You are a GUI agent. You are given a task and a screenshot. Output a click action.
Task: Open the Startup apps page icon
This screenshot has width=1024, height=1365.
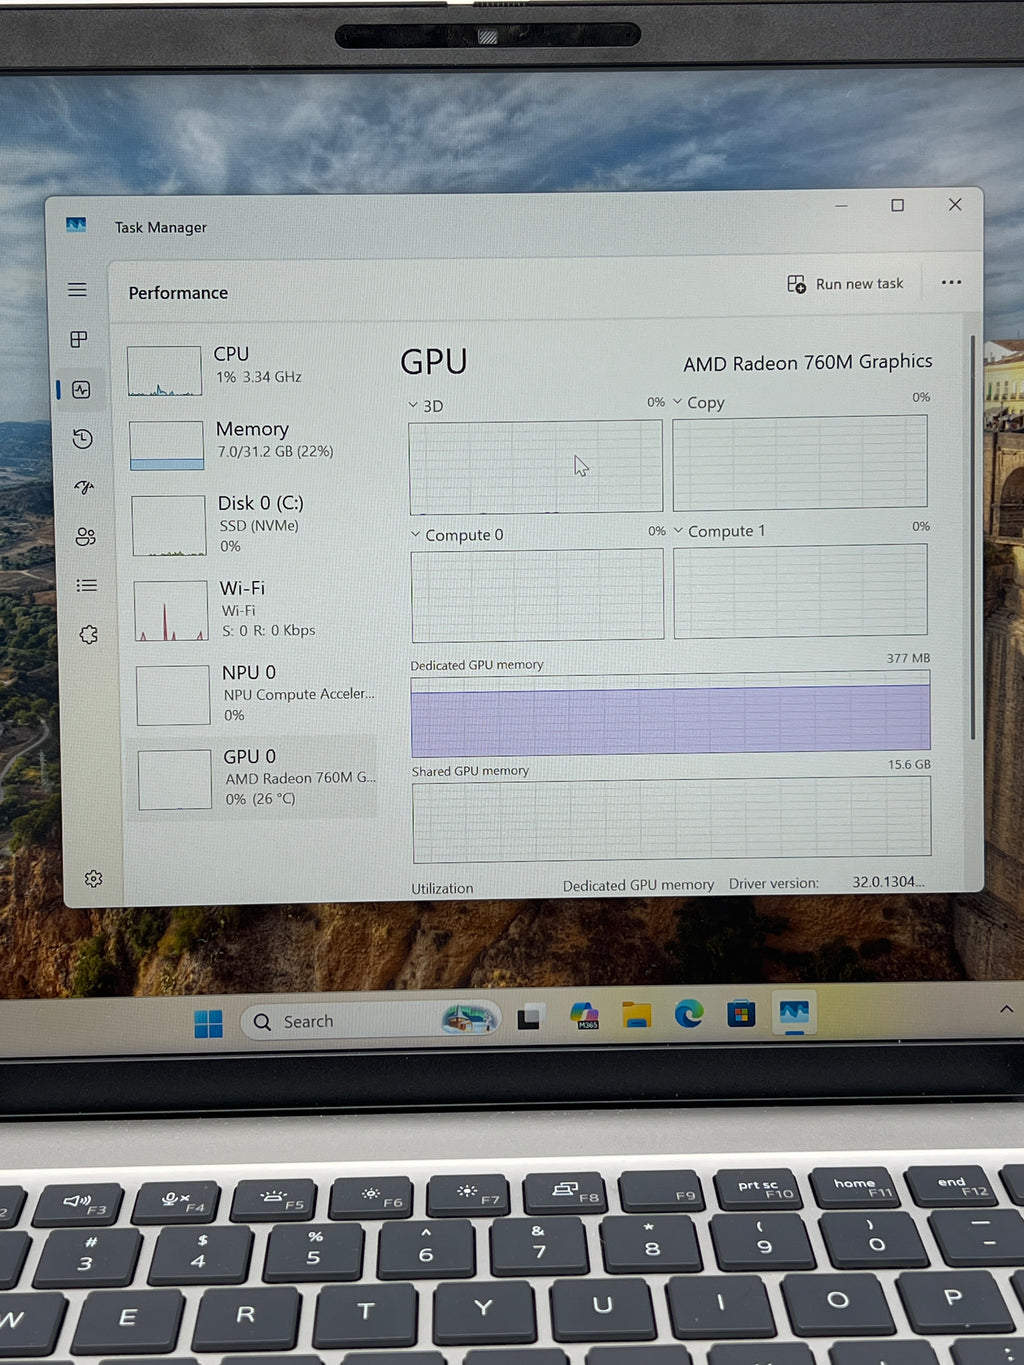point(84,487)
